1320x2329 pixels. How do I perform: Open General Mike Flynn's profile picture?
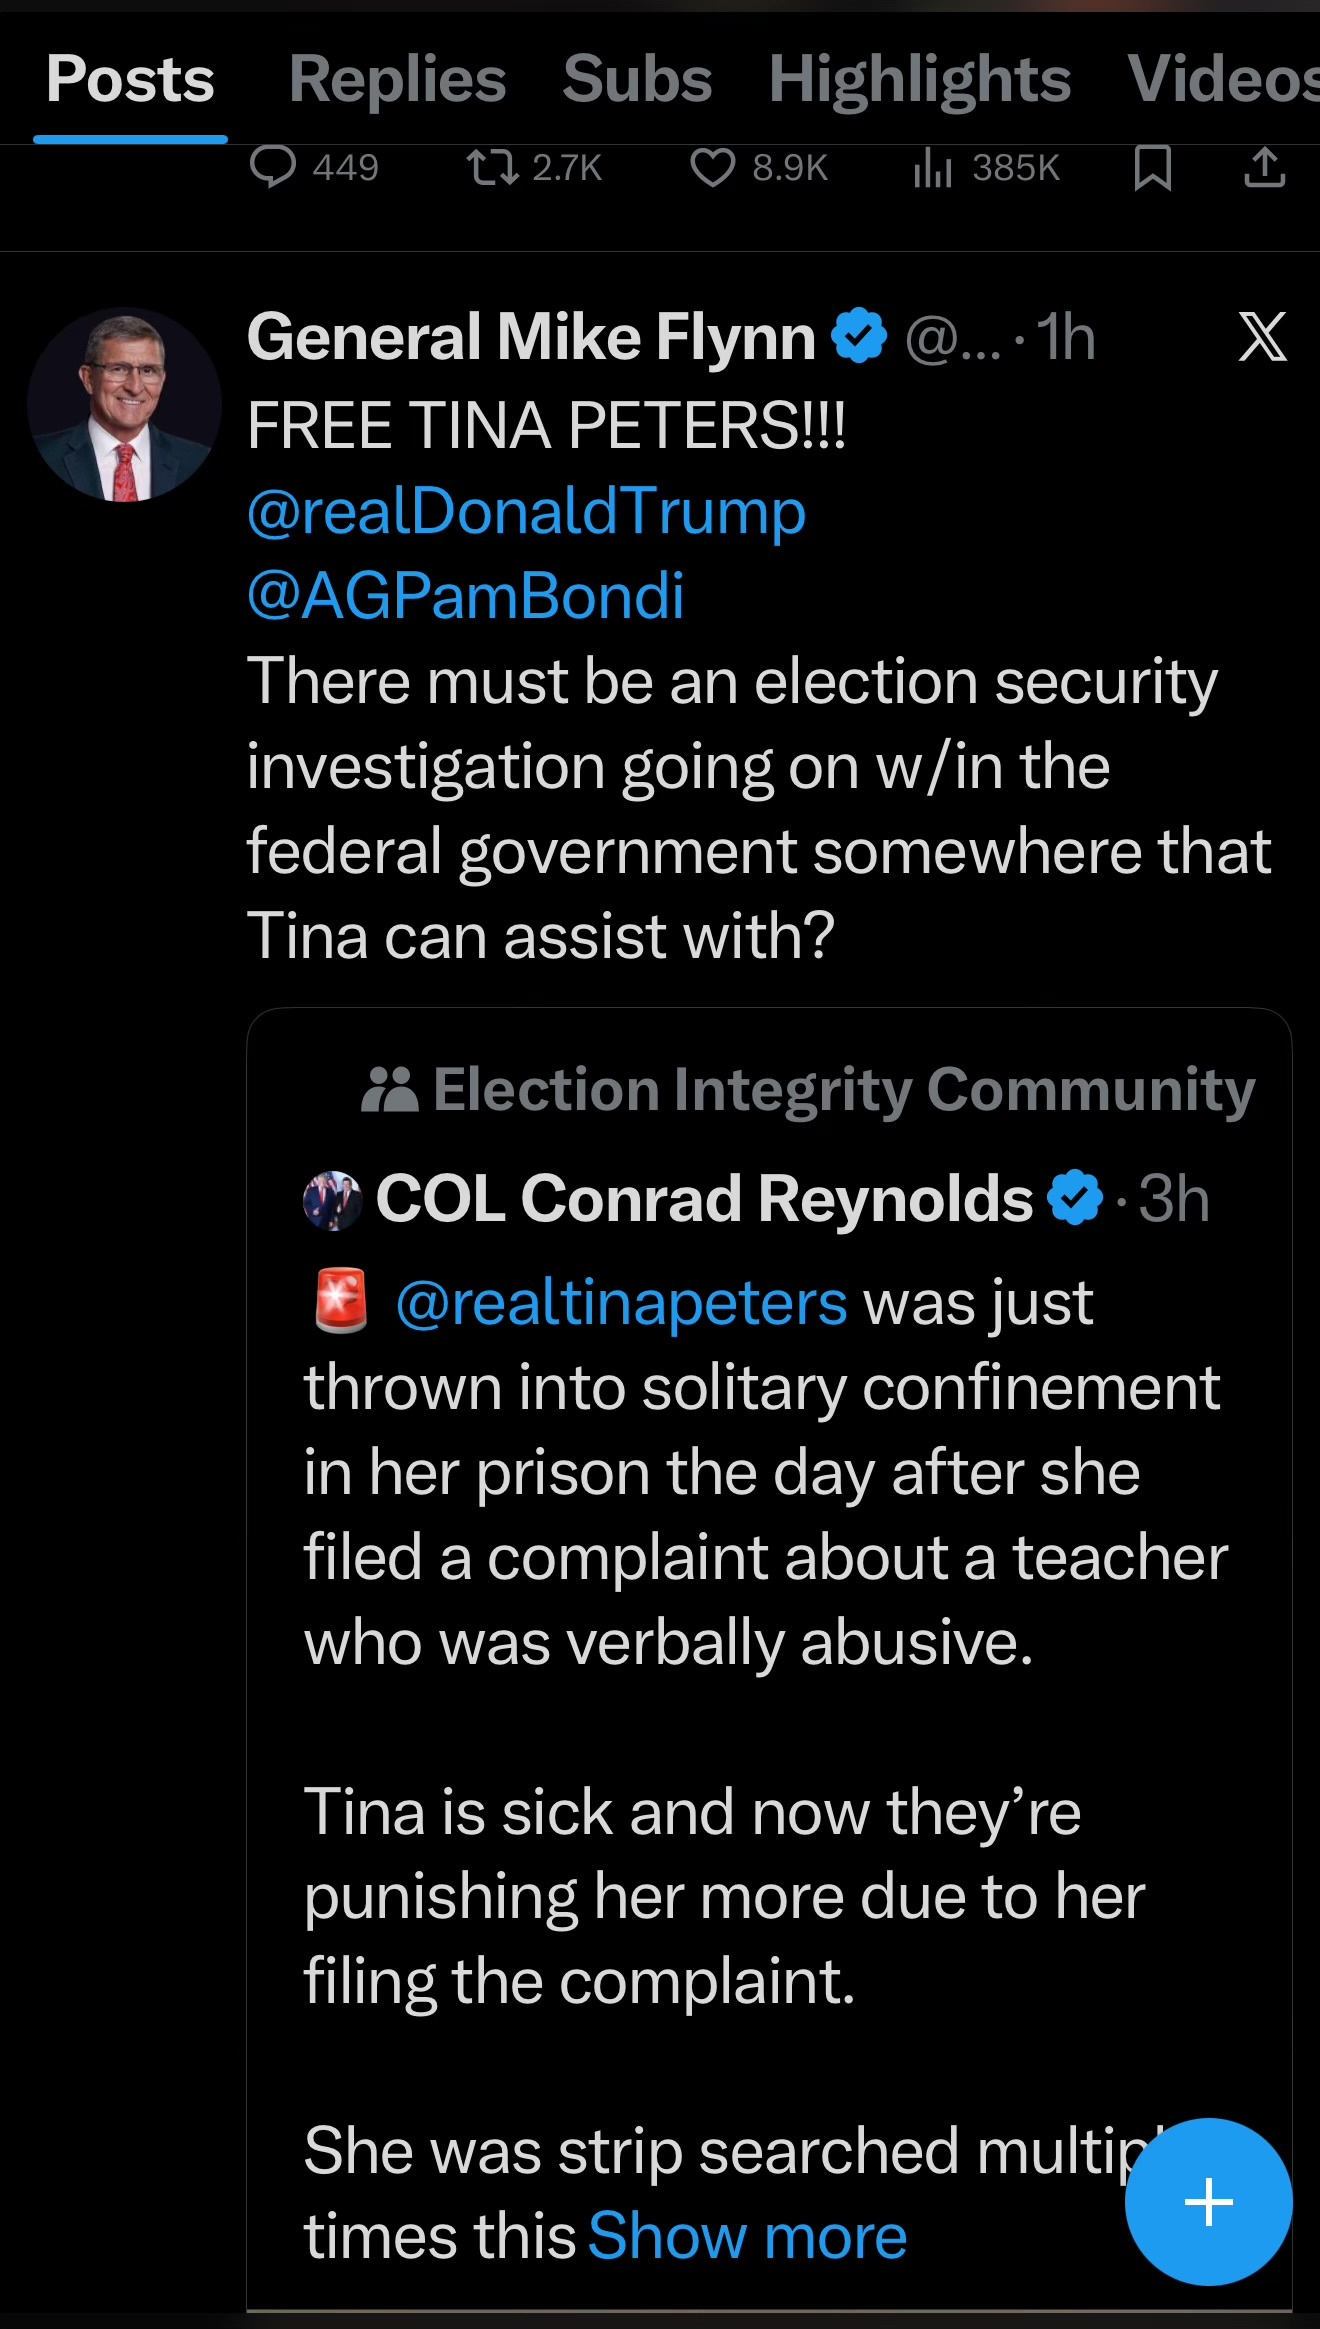[x=124, y=405]
